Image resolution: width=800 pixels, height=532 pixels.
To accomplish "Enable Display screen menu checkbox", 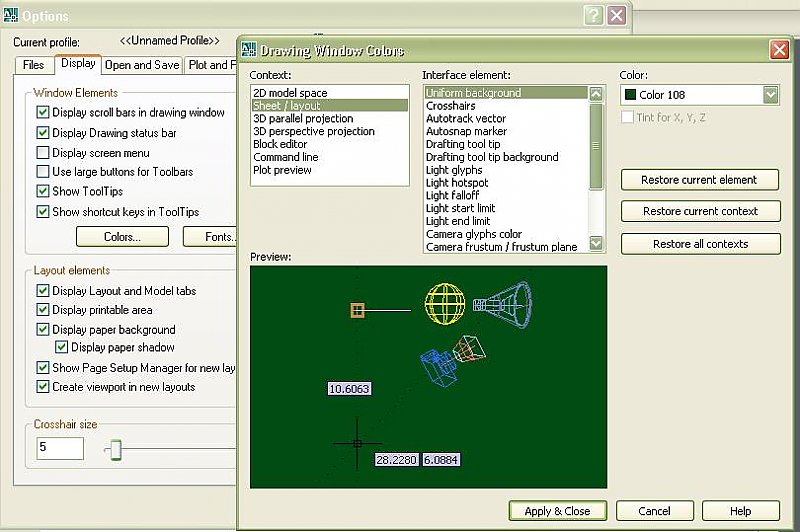I will [x=43, y=153].
